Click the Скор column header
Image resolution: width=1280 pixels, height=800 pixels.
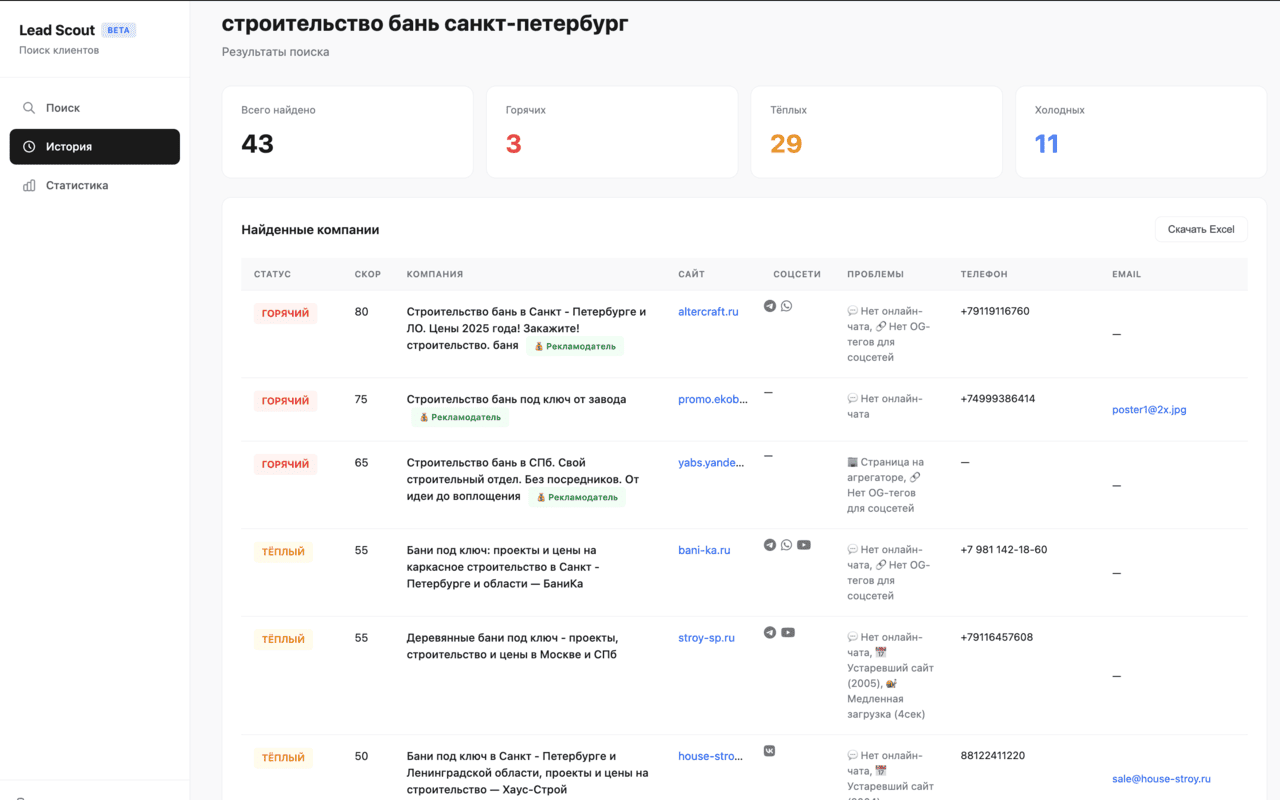368,274
